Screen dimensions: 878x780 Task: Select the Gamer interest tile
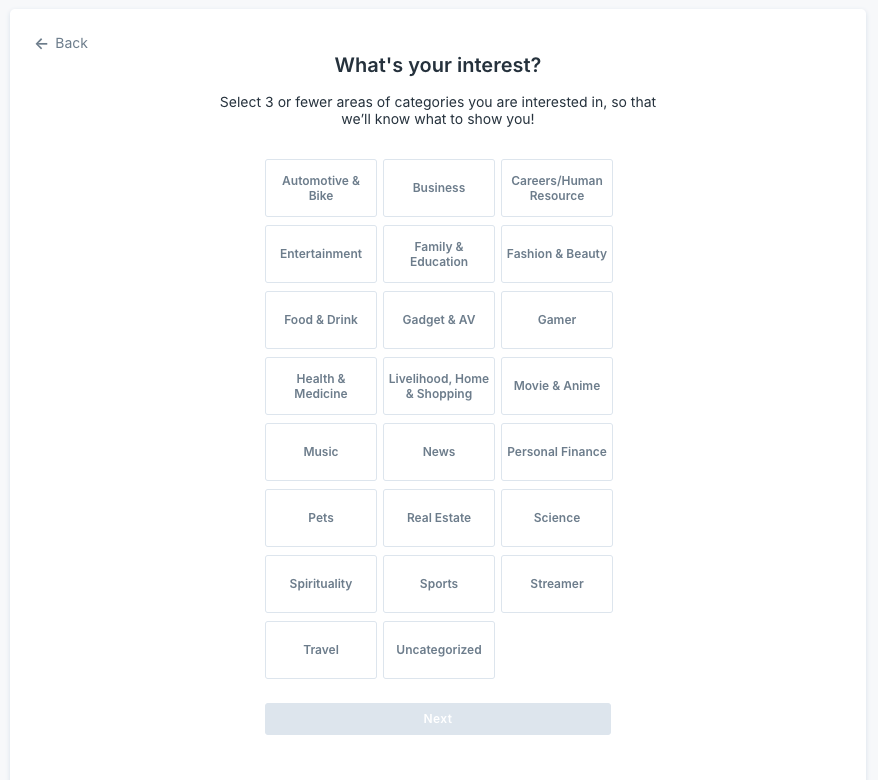click(557, 320)
